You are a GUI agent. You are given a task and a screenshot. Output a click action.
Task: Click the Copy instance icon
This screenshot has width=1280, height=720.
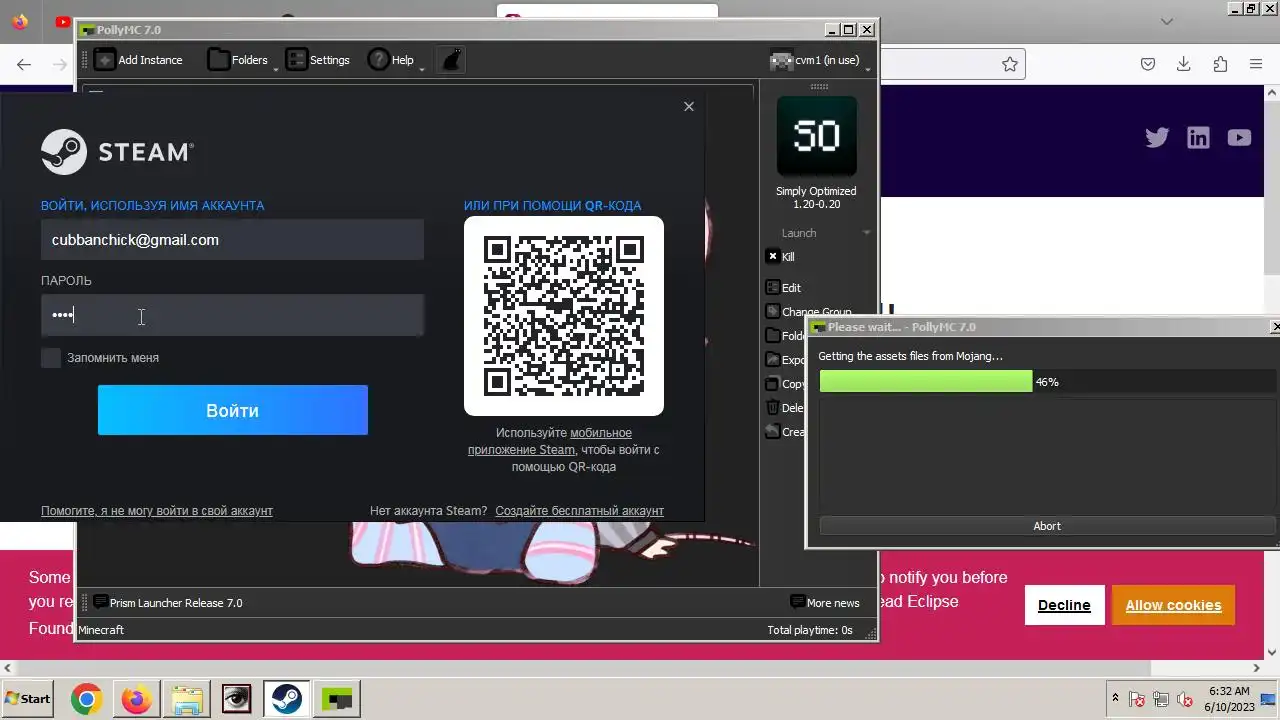click(772, 384)
